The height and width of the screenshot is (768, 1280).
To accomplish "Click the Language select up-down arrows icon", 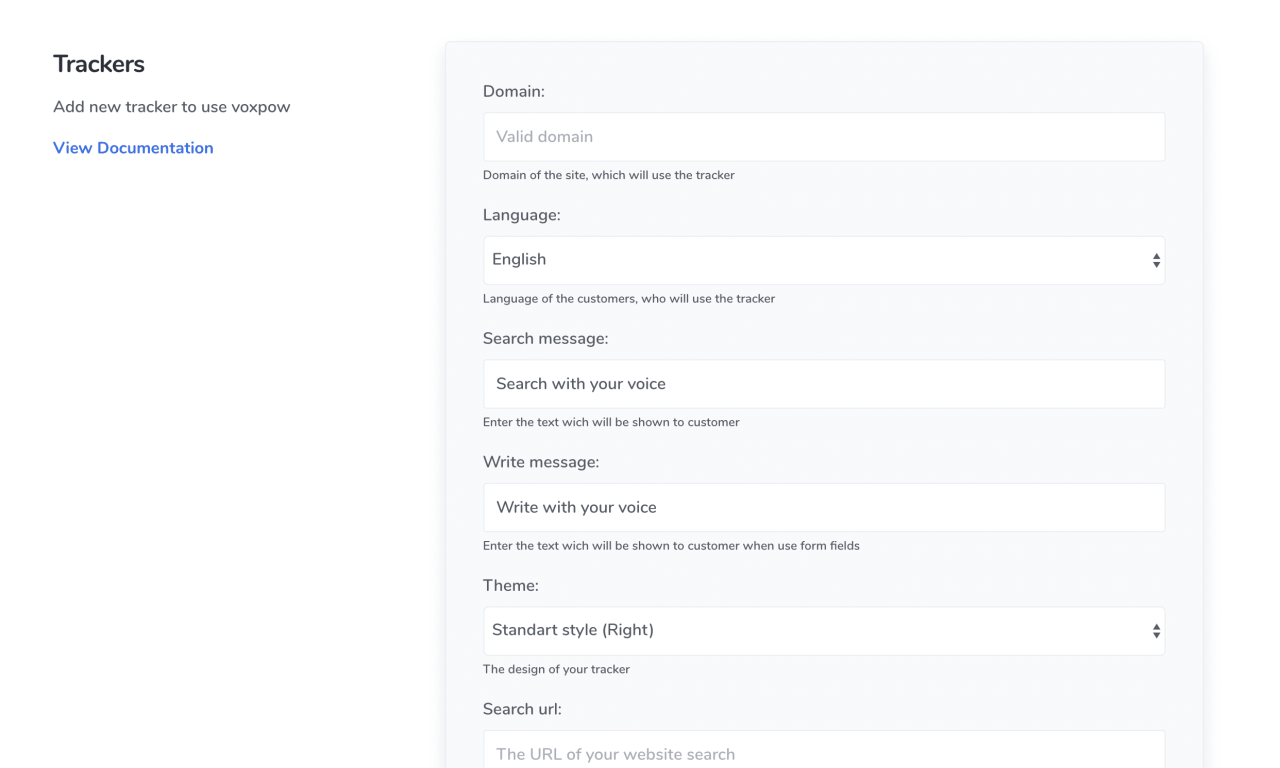I will (1156, 261).
